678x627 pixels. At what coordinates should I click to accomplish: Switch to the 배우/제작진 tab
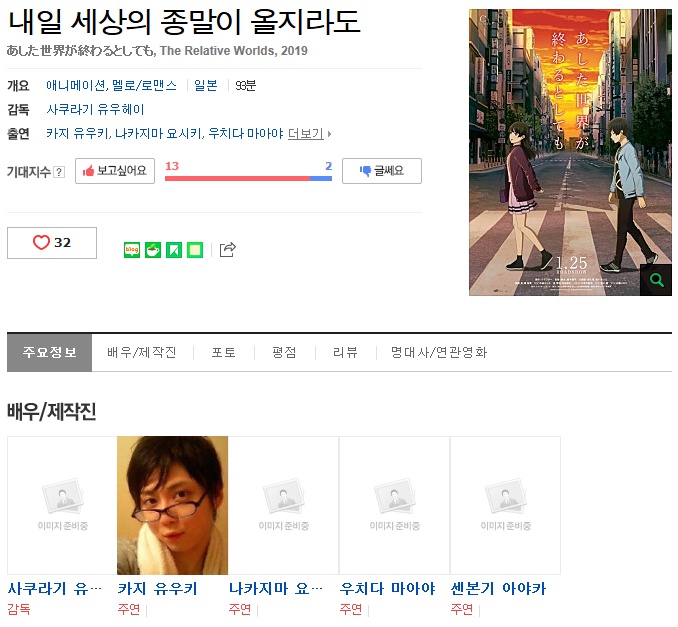(x=142, y=353)
